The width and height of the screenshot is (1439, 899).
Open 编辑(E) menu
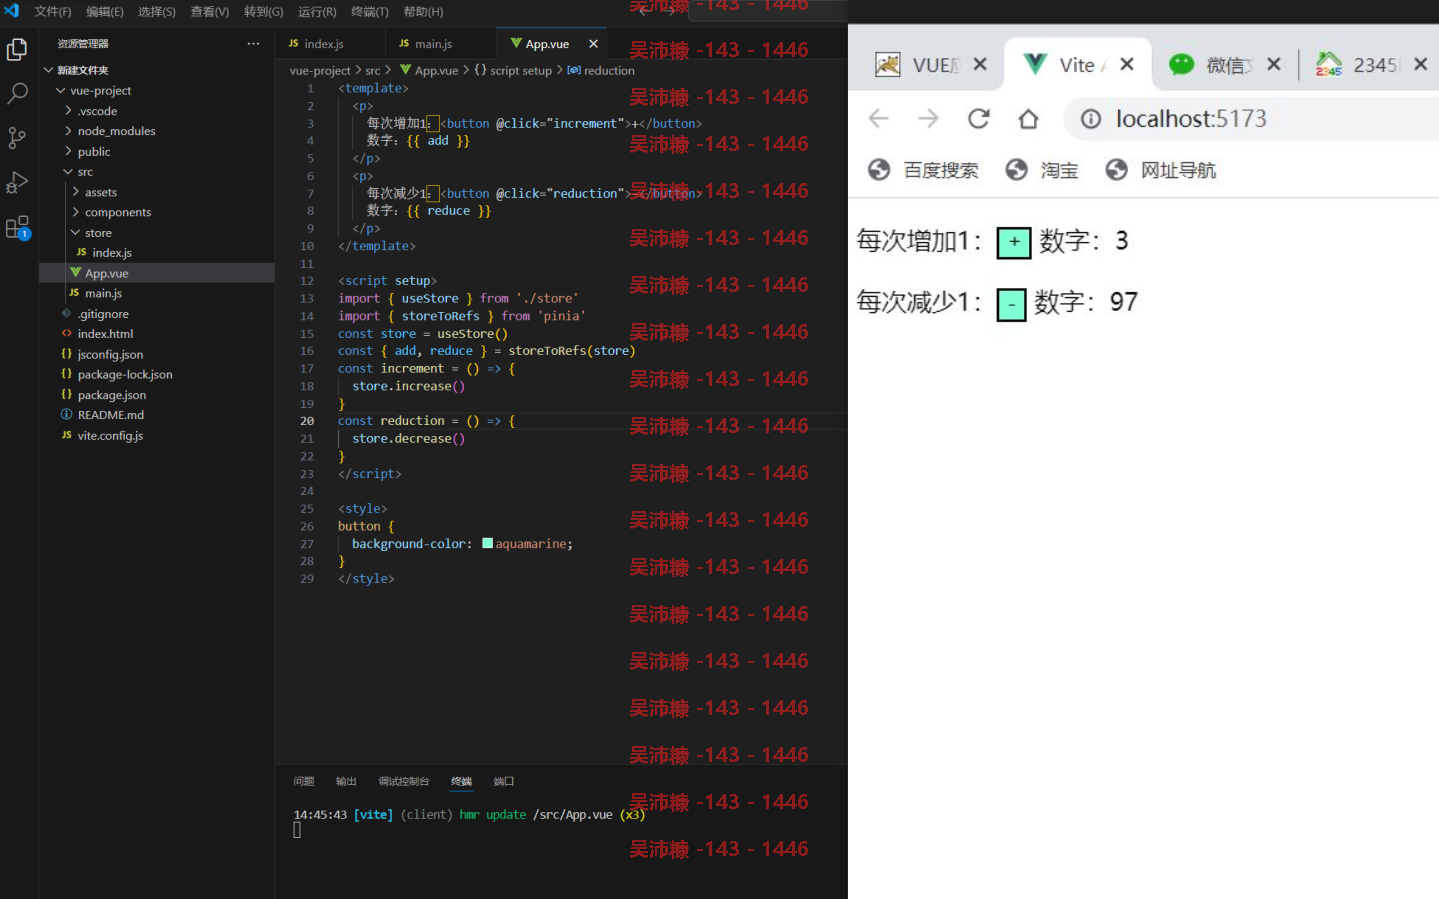click(105, 12)
